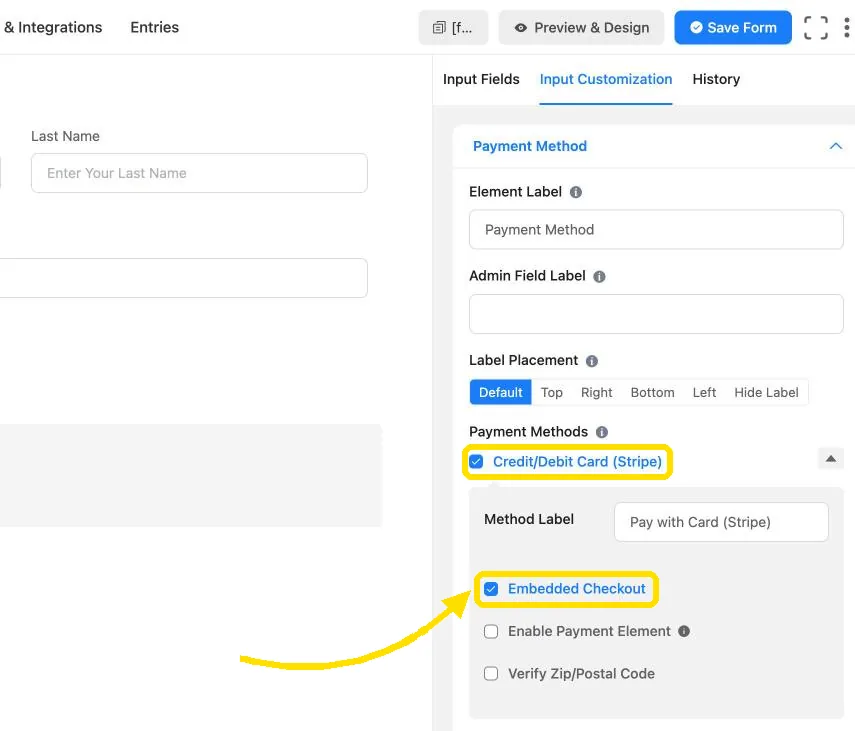
Task: Click the shortcode copy icon button
Action: [453, 27]
